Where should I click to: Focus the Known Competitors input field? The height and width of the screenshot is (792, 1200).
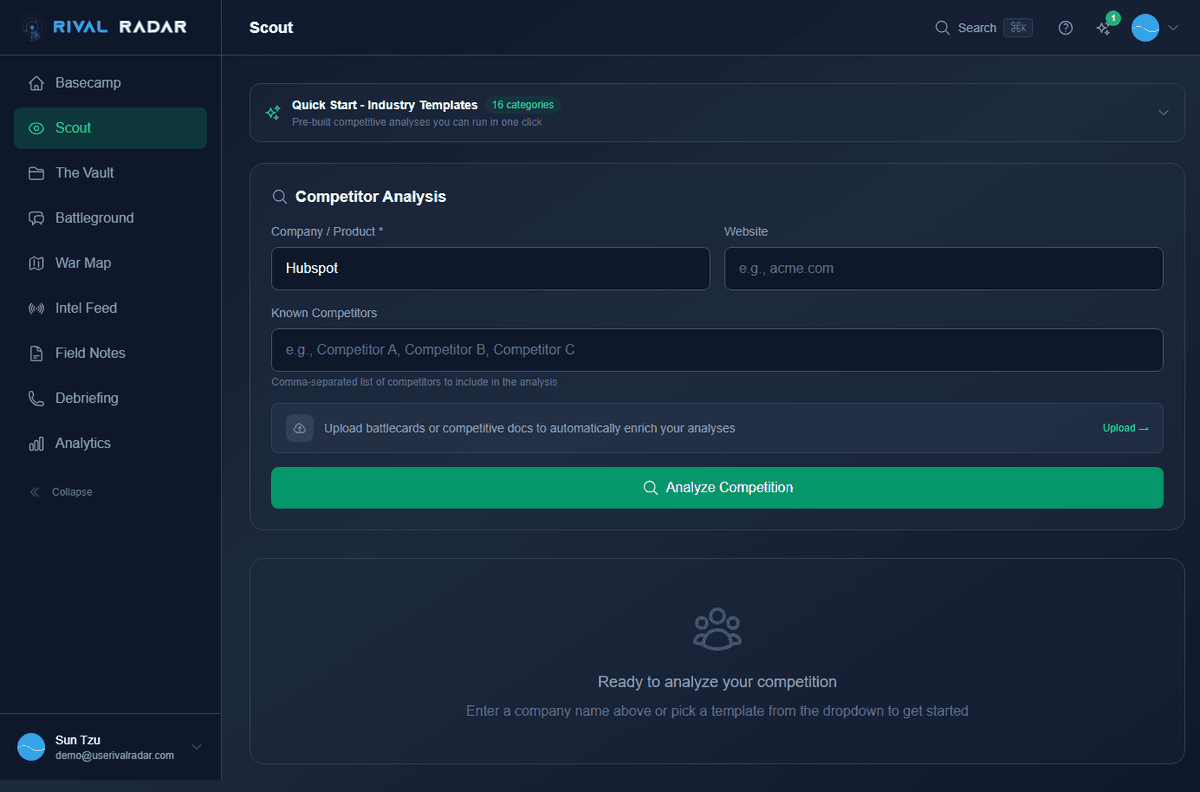[x=717, y=350]
